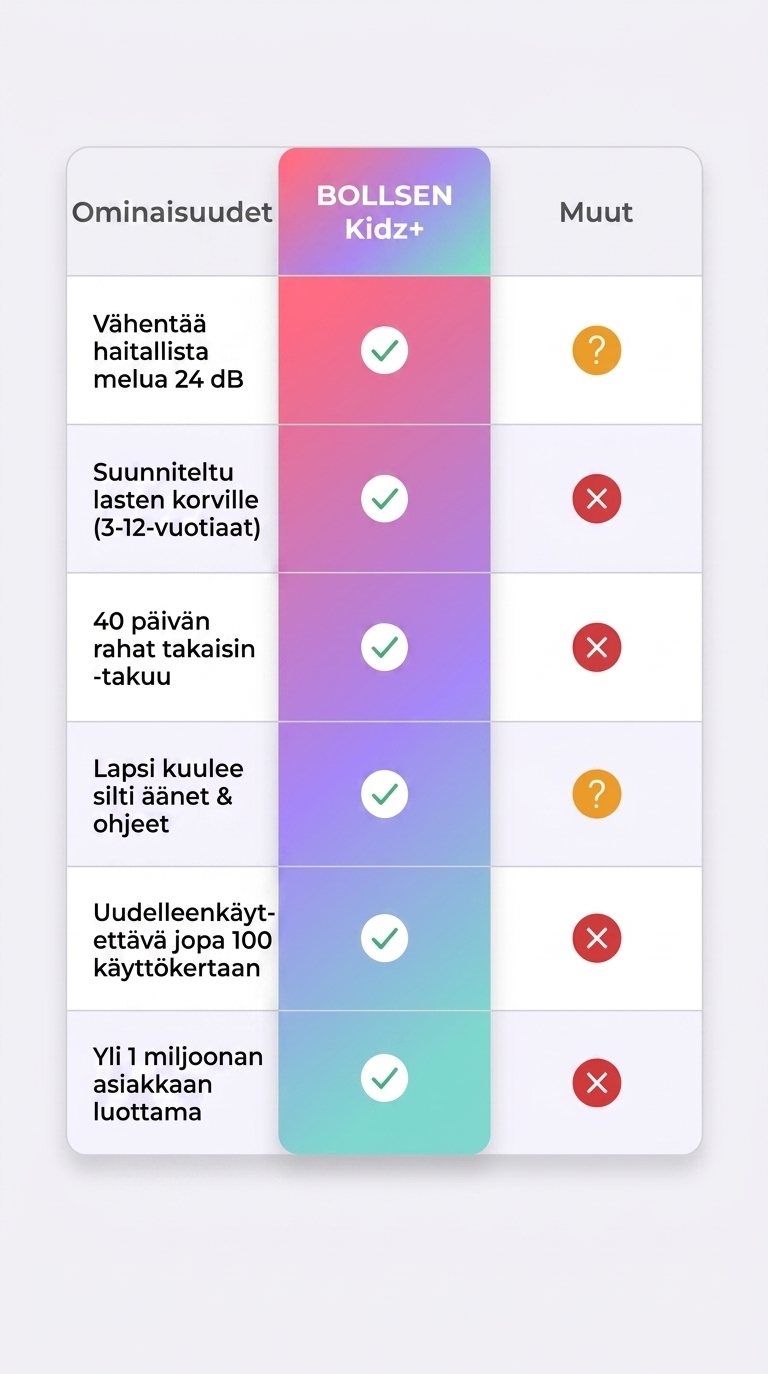The height and width of the screenshot is (1374, 768).
Task: Click the Vähentää haitallista melua 24 dB text
Action: pos(168,351)
